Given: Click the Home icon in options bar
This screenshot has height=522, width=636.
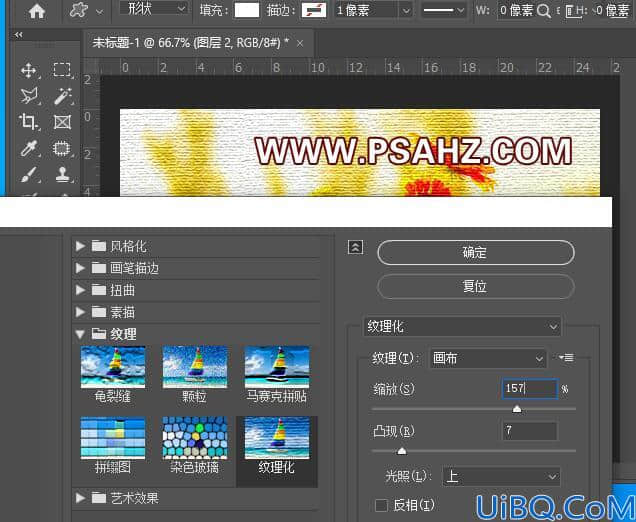Looking at the screenshot, I should pos(37,10).
